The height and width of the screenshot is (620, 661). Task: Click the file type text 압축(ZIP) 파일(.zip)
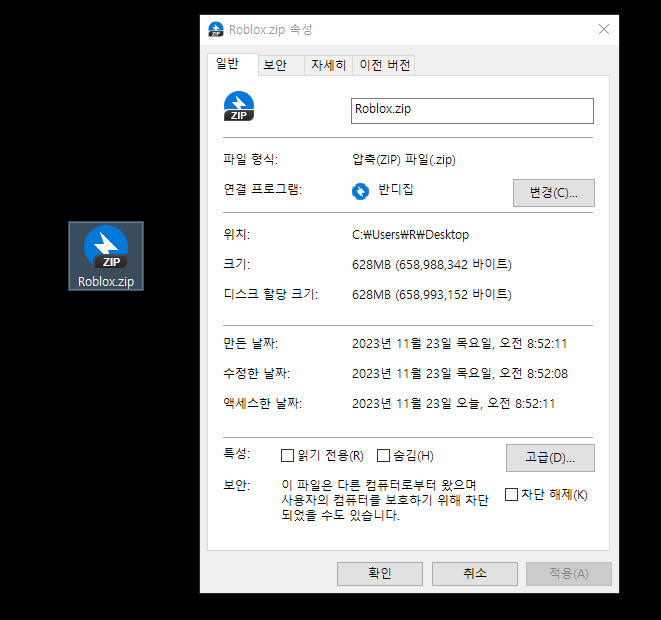coord(404,160)
